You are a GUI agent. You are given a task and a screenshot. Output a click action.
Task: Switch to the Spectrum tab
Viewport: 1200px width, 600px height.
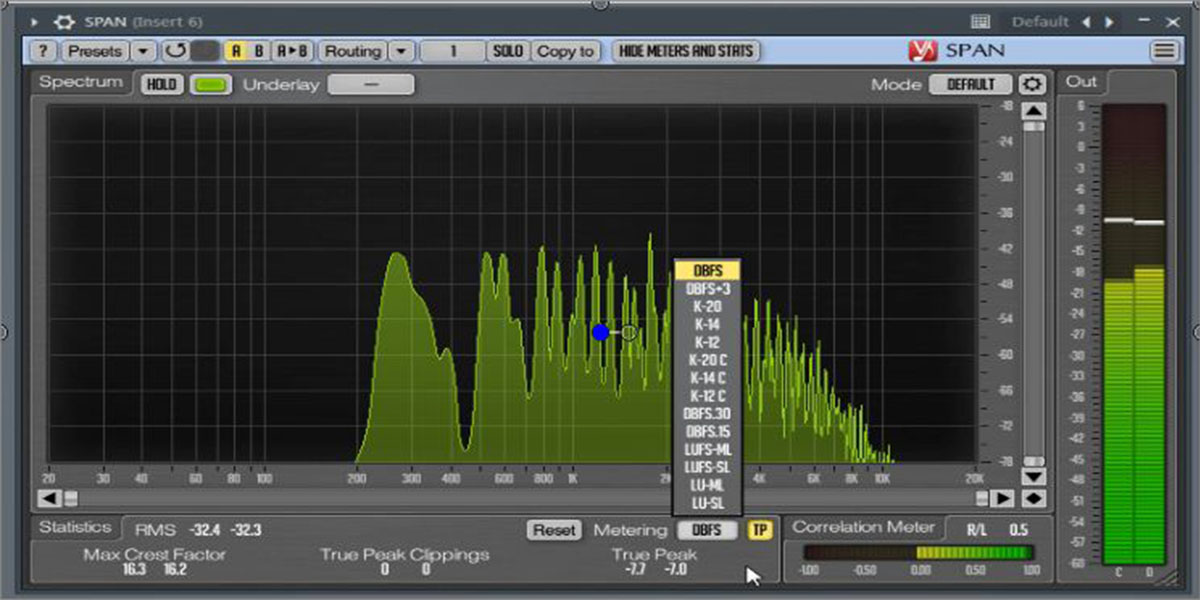[81, 82]
